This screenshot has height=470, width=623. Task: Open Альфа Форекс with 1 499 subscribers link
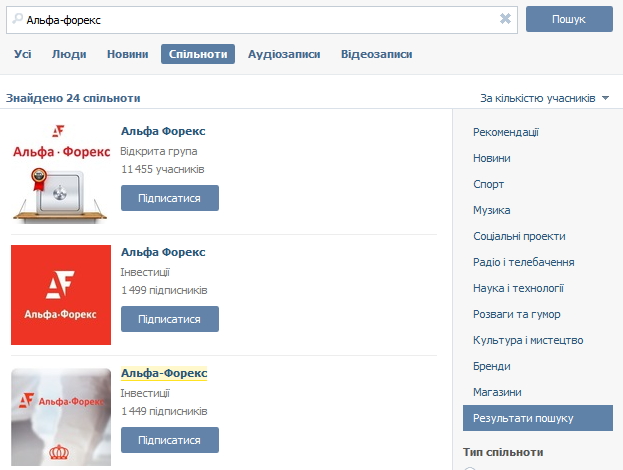point(163,252)
